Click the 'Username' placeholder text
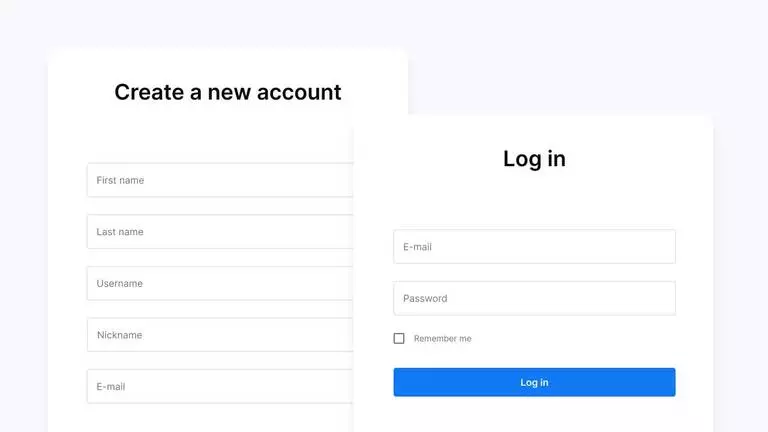The height and width of the screenshot is (432, 768). point(120,284)
